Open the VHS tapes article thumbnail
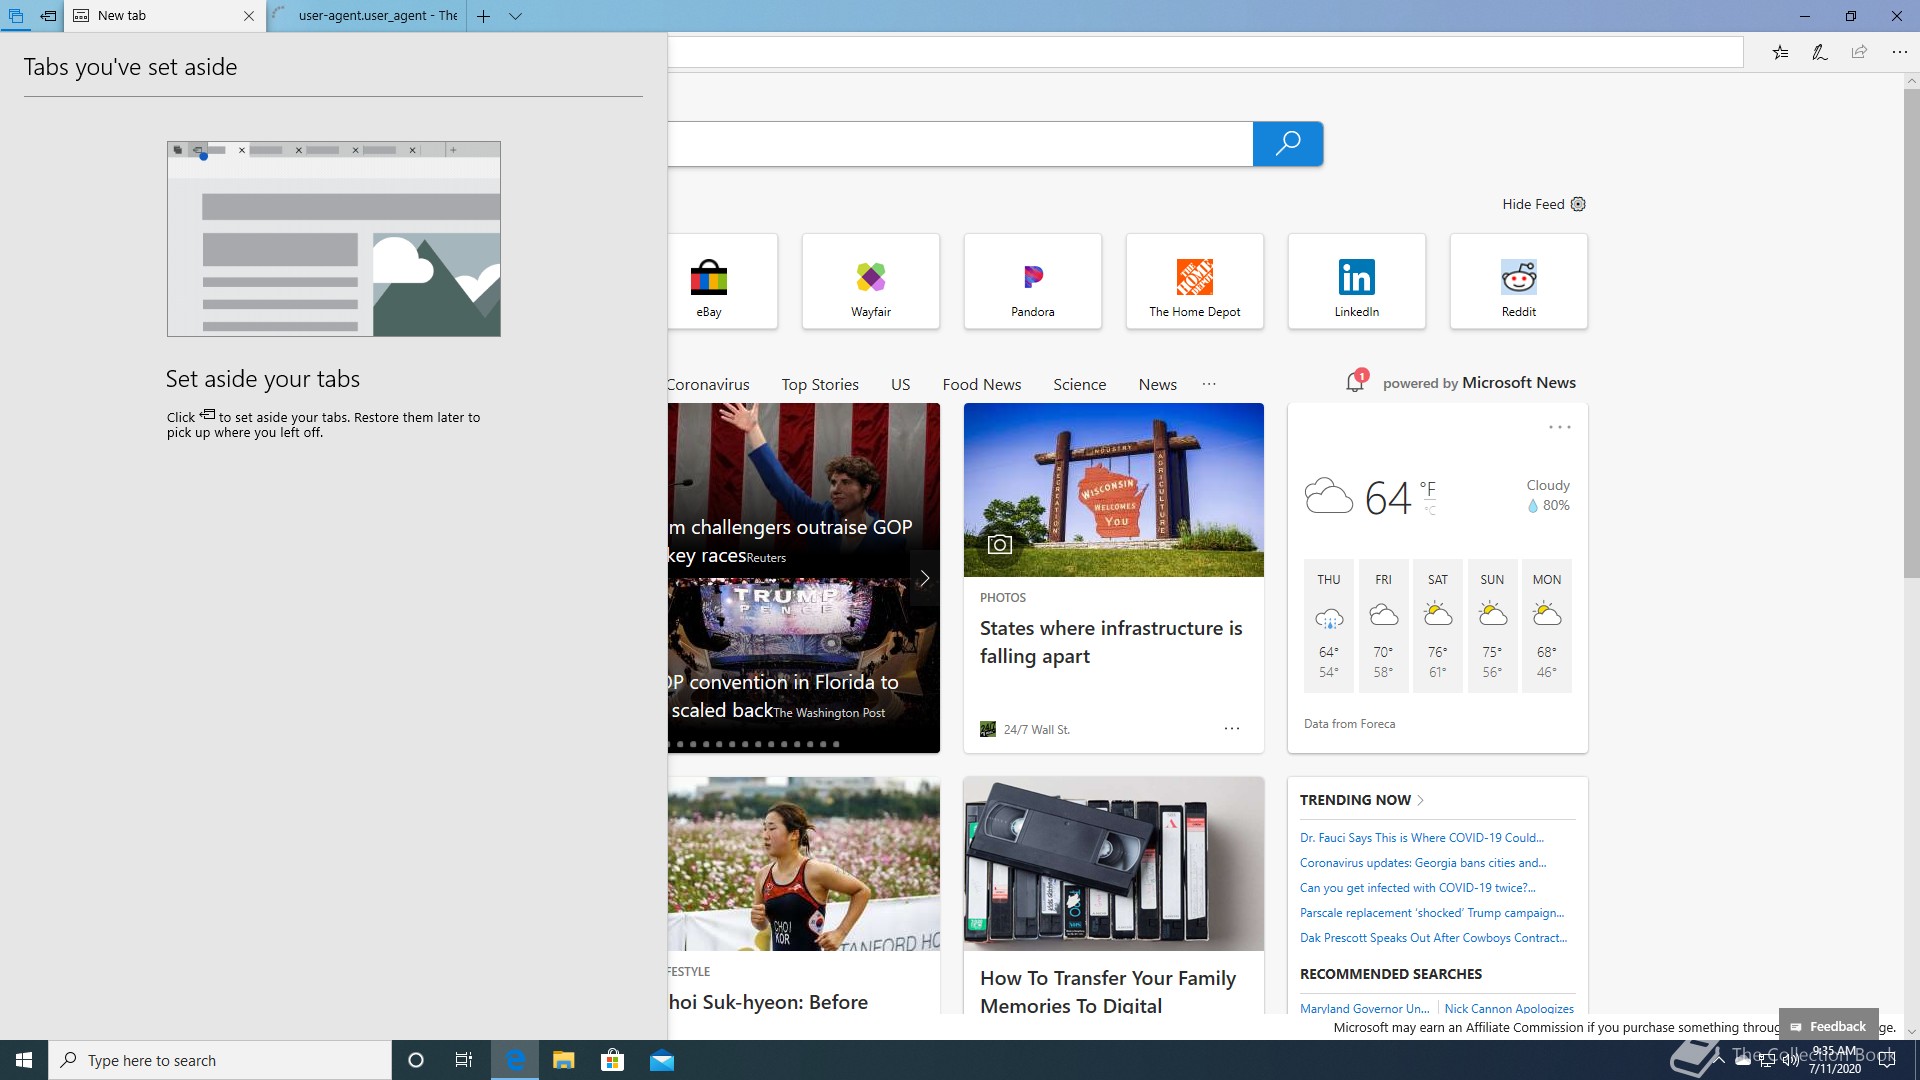This screenshot has width=1920, height=1080. coord(1114,864)
